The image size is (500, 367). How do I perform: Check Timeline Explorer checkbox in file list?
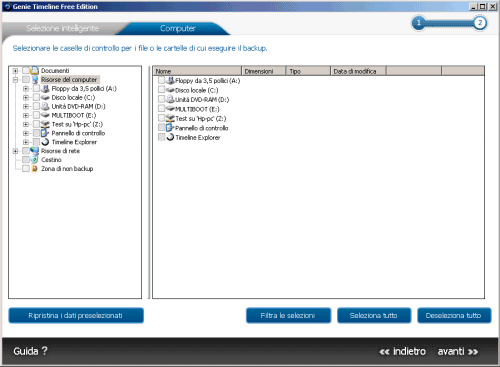[161, 137]
